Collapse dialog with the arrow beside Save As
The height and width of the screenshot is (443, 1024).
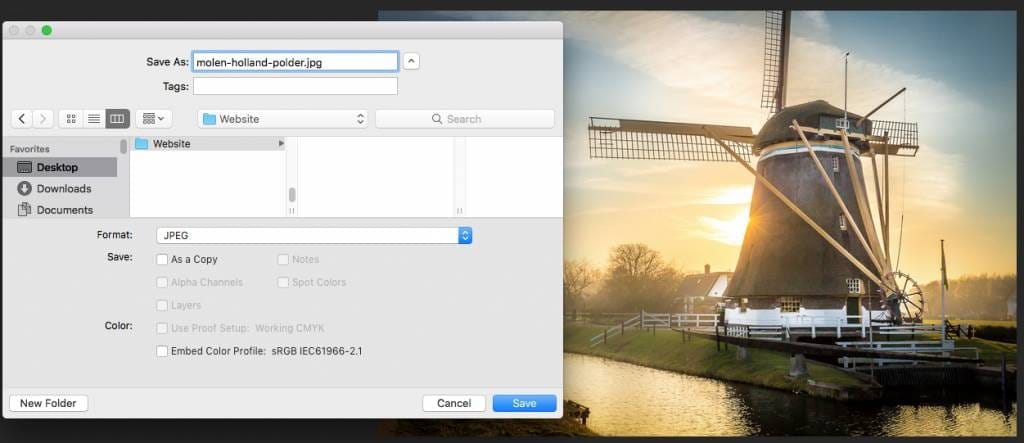click(411, 61)
